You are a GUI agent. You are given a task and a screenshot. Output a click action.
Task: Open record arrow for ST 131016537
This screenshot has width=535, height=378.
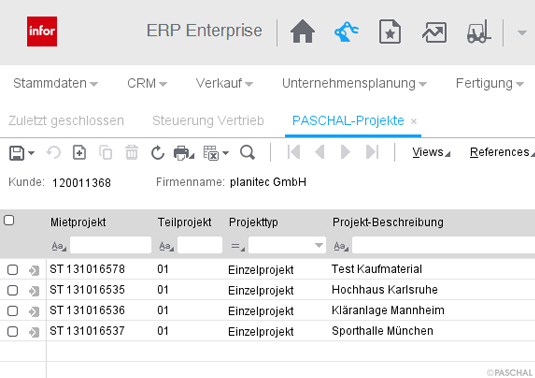(x=34, y=332)
